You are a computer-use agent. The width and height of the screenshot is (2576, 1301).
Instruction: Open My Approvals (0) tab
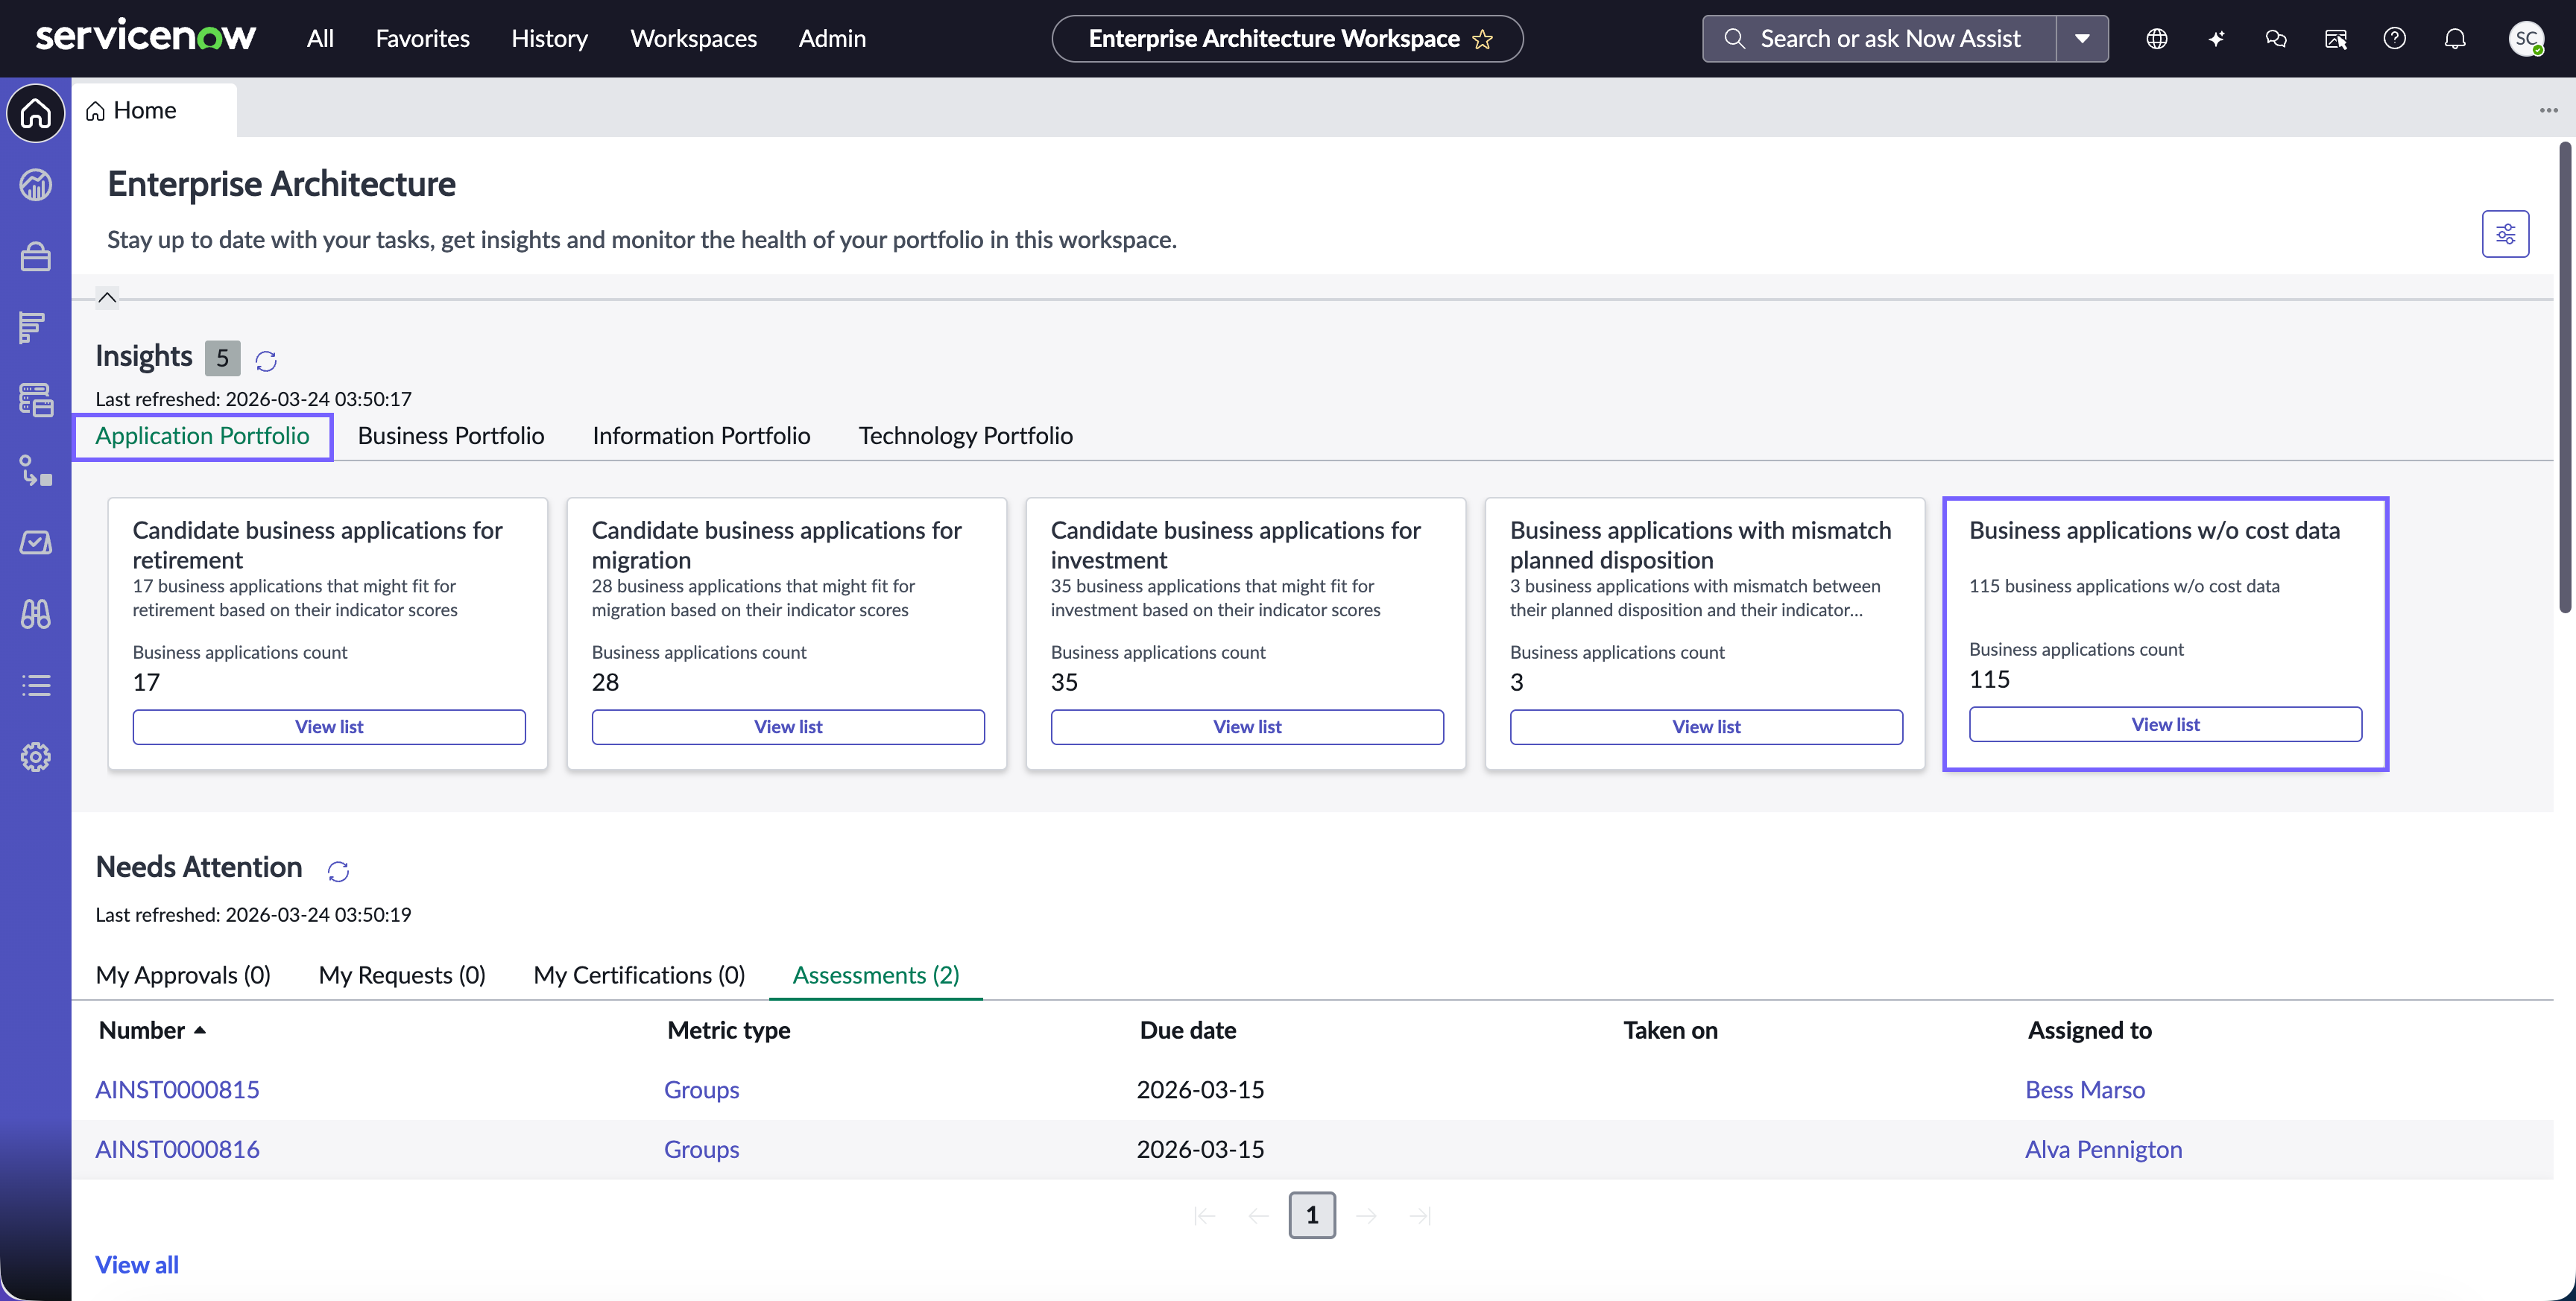click(183, 975)
